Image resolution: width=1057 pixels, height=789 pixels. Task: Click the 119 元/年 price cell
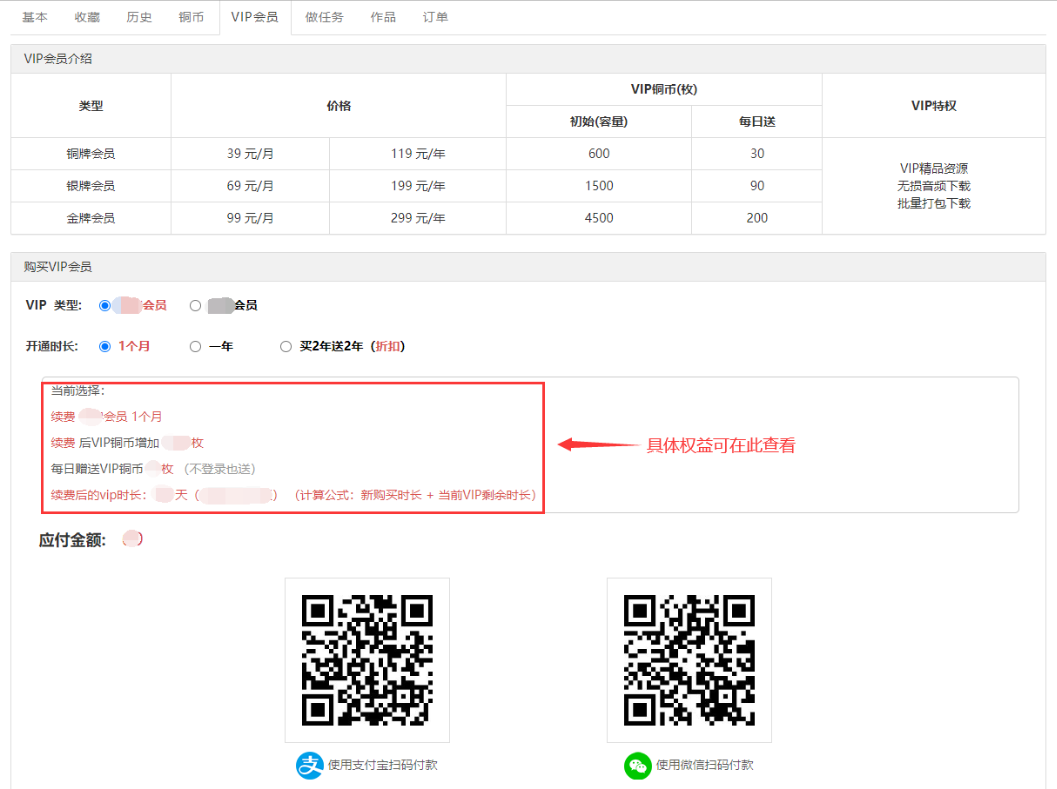tap(418, 154)
